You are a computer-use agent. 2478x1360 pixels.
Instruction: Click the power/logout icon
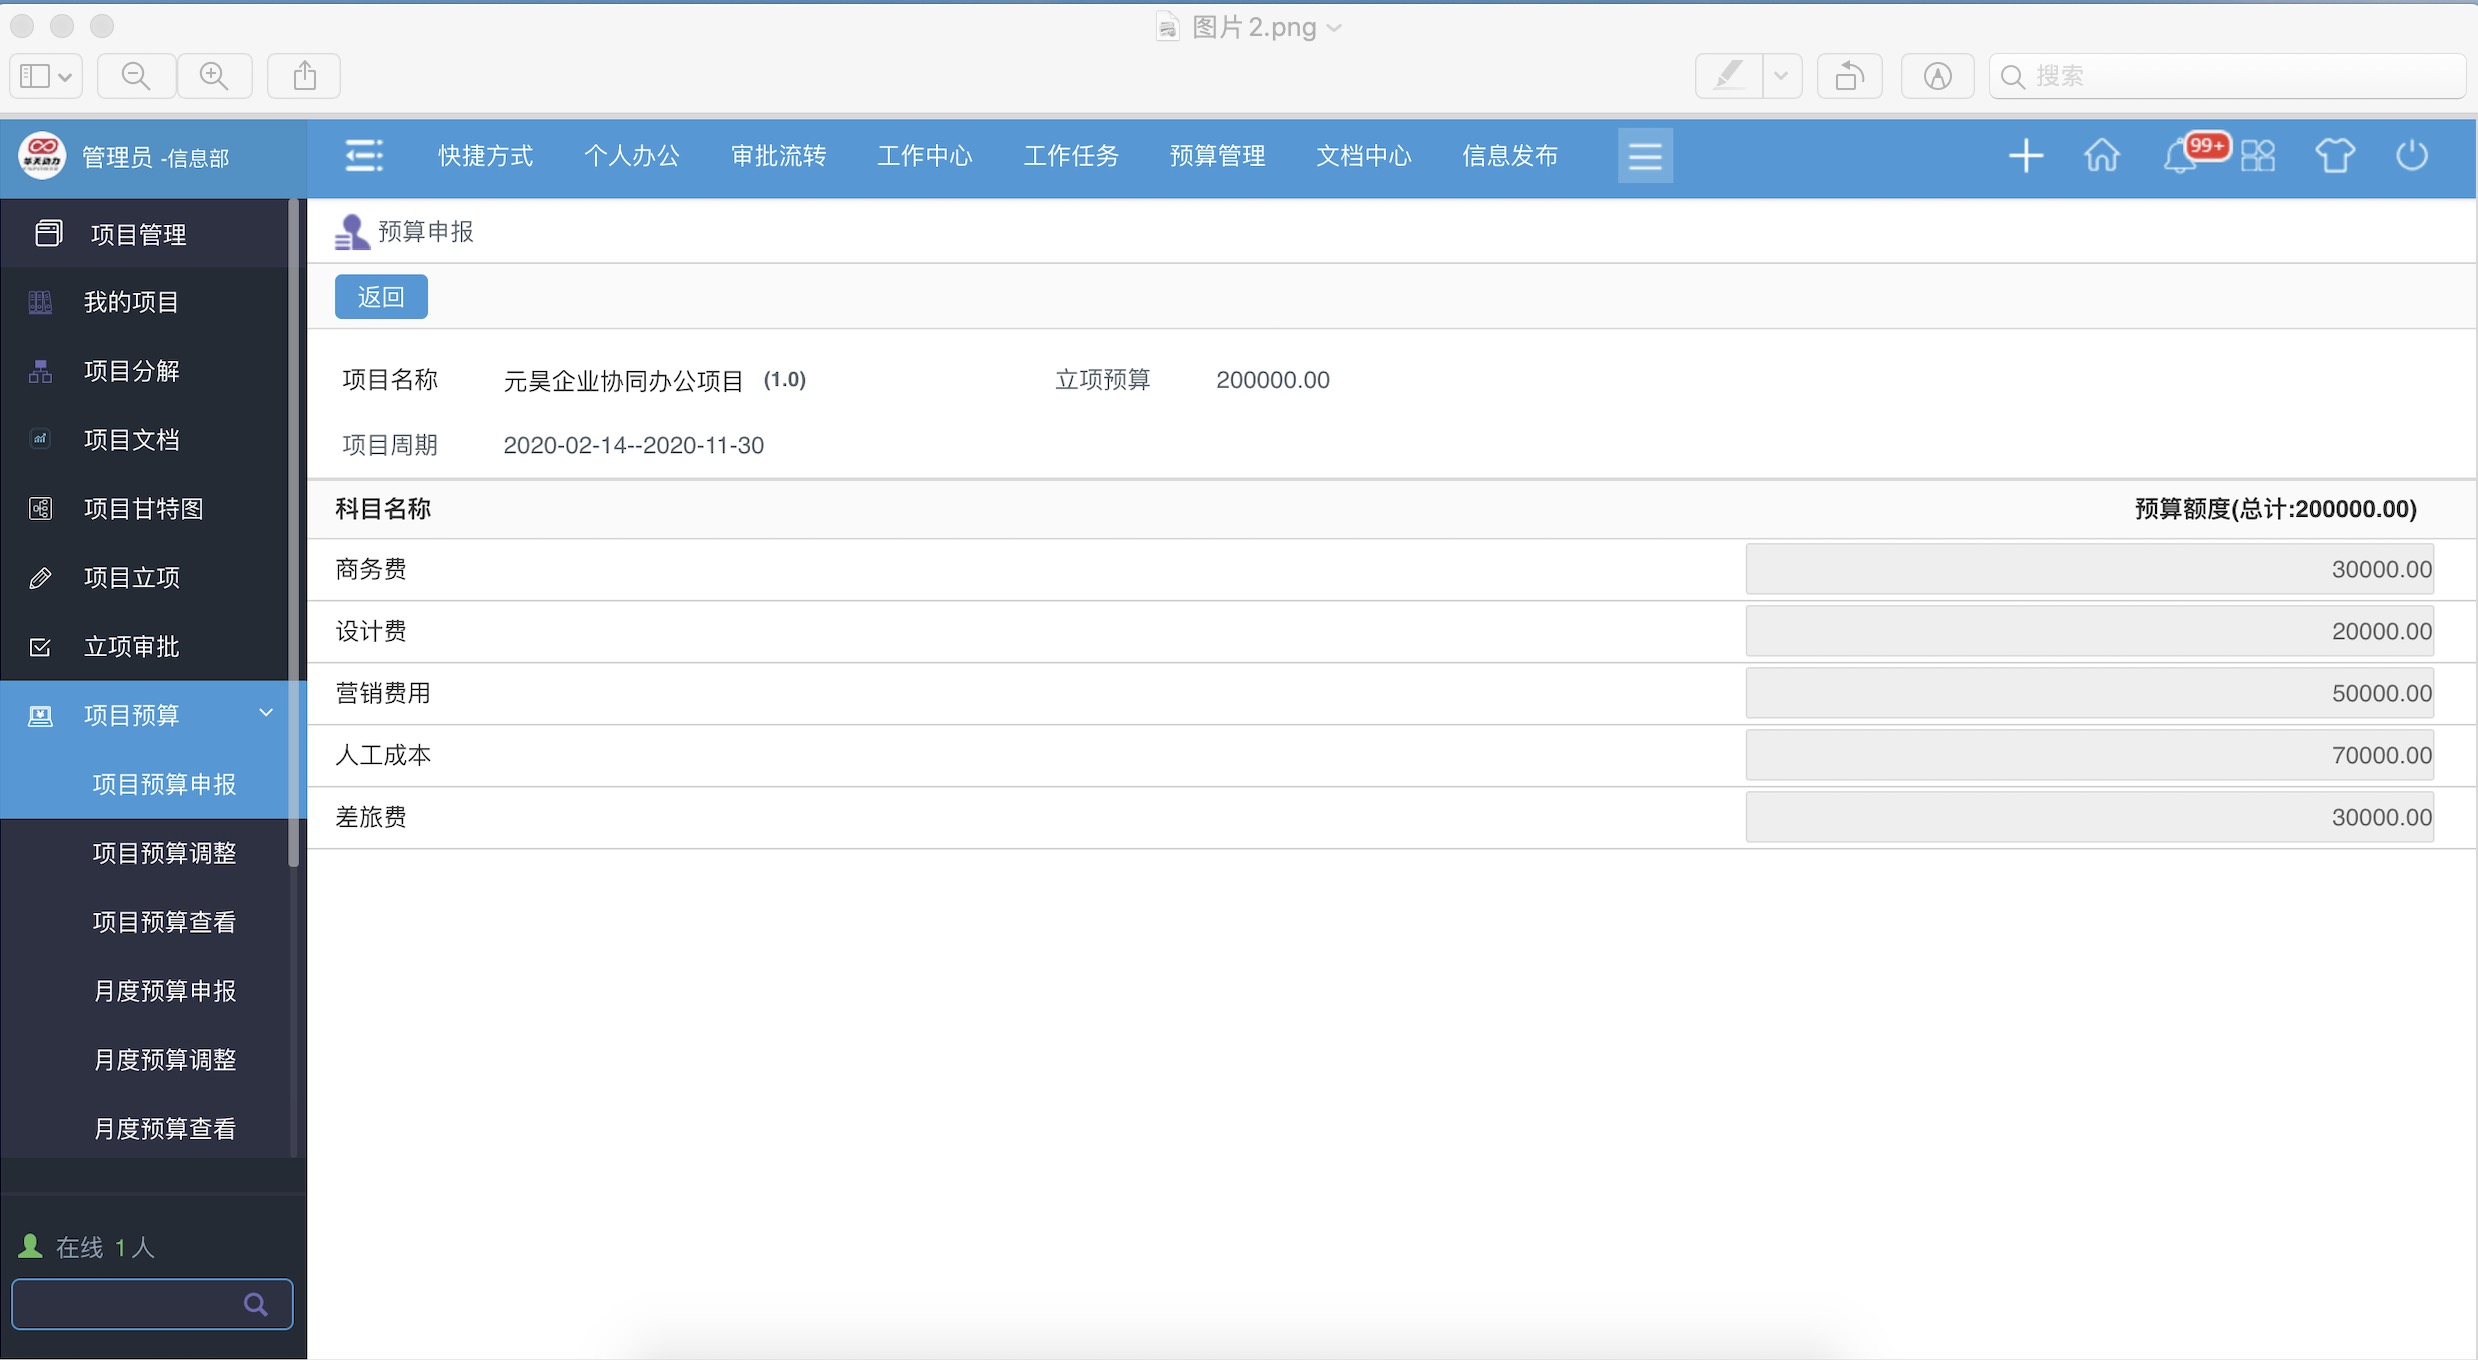coord(2412,155)
